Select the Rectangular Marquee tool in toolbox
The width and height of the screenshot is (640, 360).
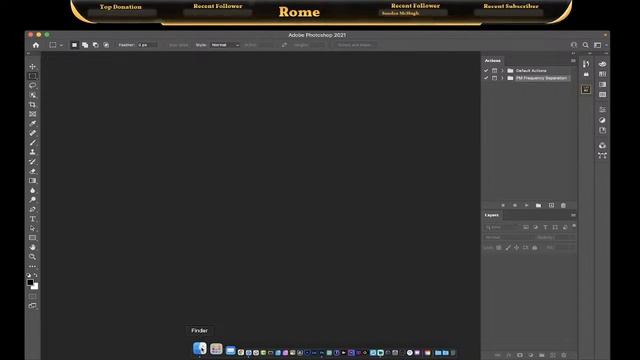[x=33, y=76]
